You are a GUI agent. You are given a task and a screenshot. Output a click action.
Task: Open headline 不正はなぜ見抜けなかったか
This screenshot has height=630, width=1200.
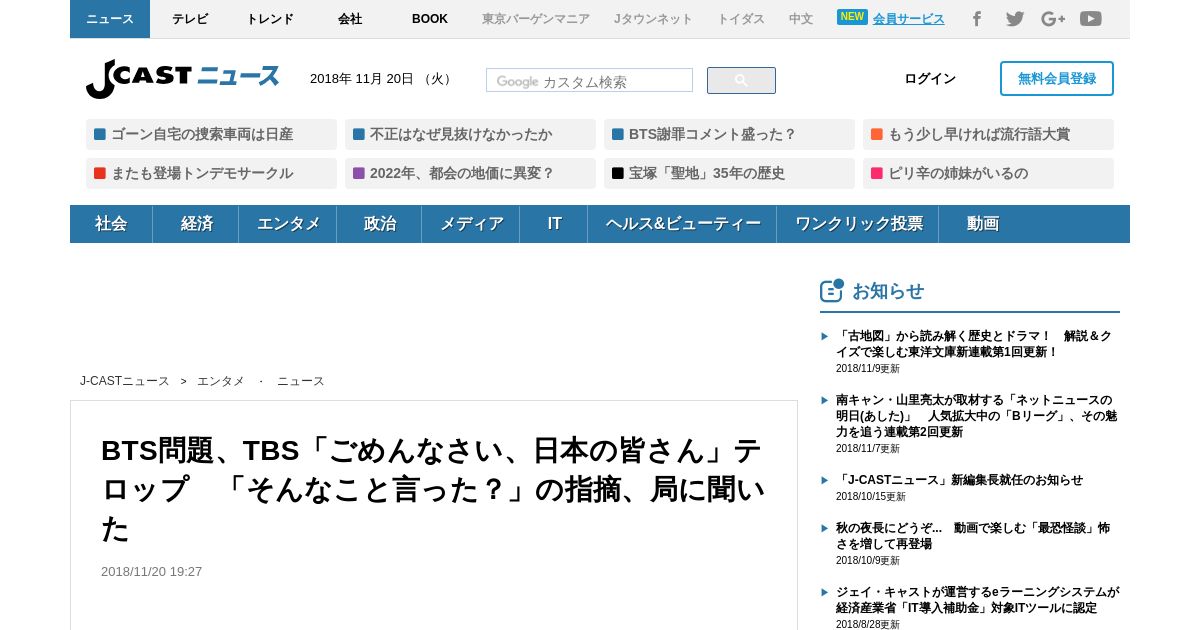[x=470, y=134]
